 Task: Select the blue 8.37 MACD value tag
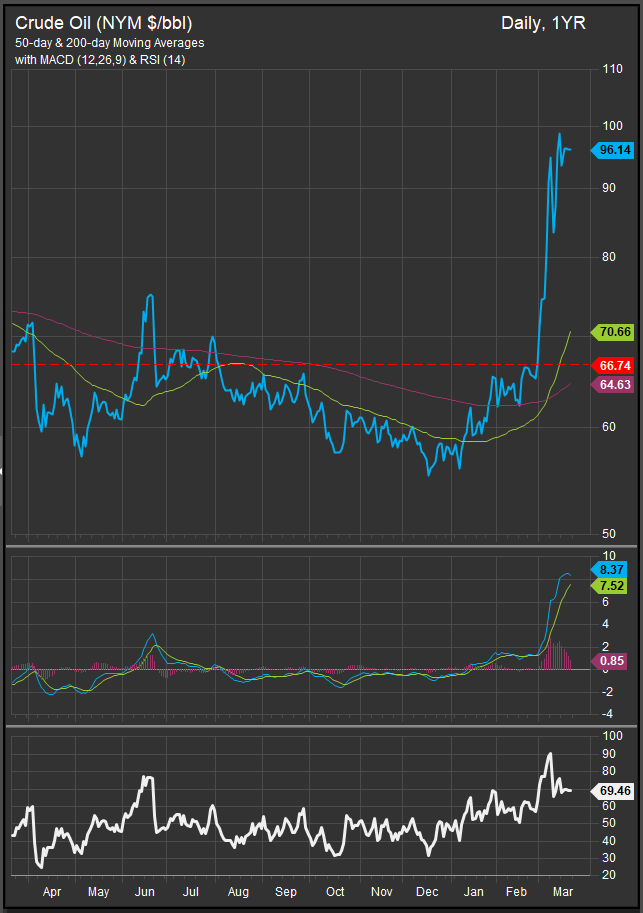click(x=612, y=568)
